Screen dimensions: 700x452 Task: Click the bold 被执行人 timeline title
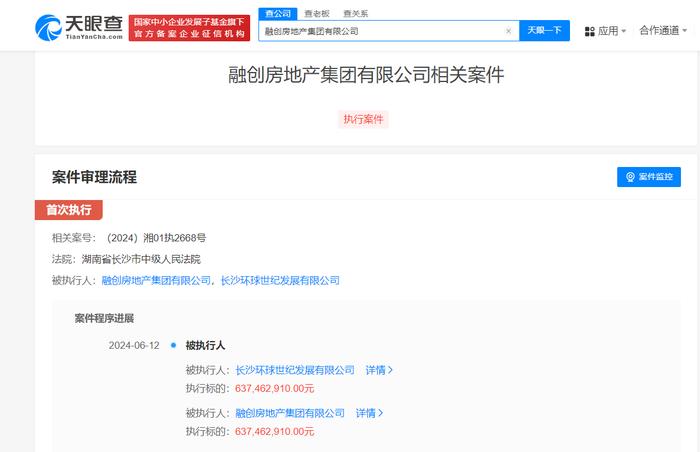205,345
